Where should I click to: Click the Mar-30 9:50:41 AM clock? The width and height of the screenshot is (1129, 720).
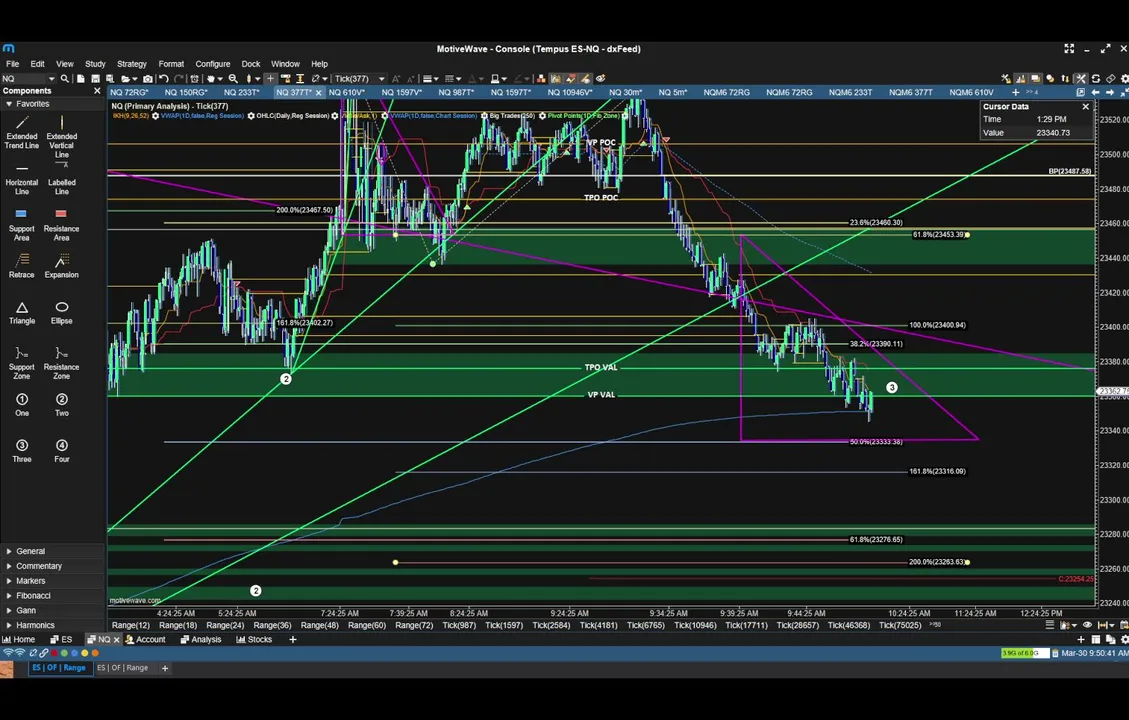1094,653
